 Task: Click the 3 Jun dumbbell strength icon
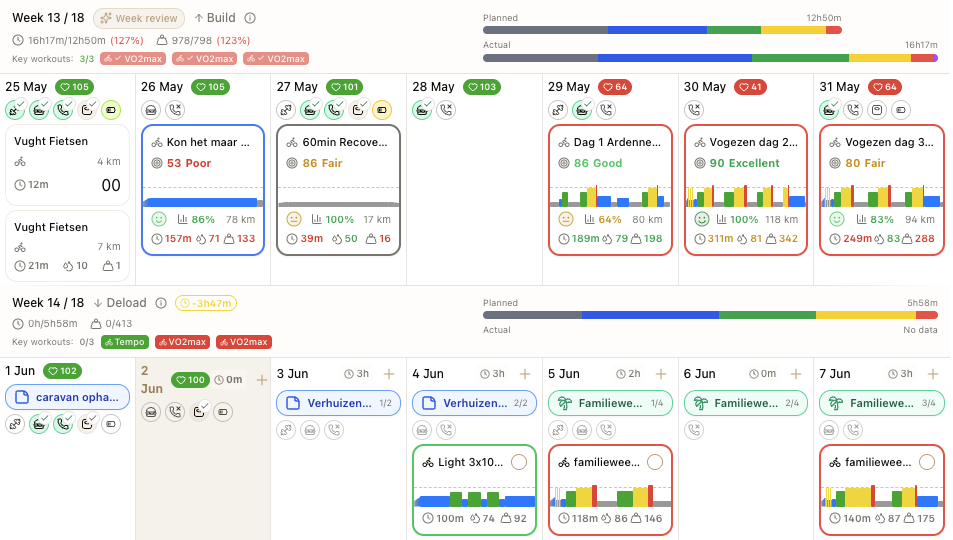pyautogui.click(x=286, y=430)
